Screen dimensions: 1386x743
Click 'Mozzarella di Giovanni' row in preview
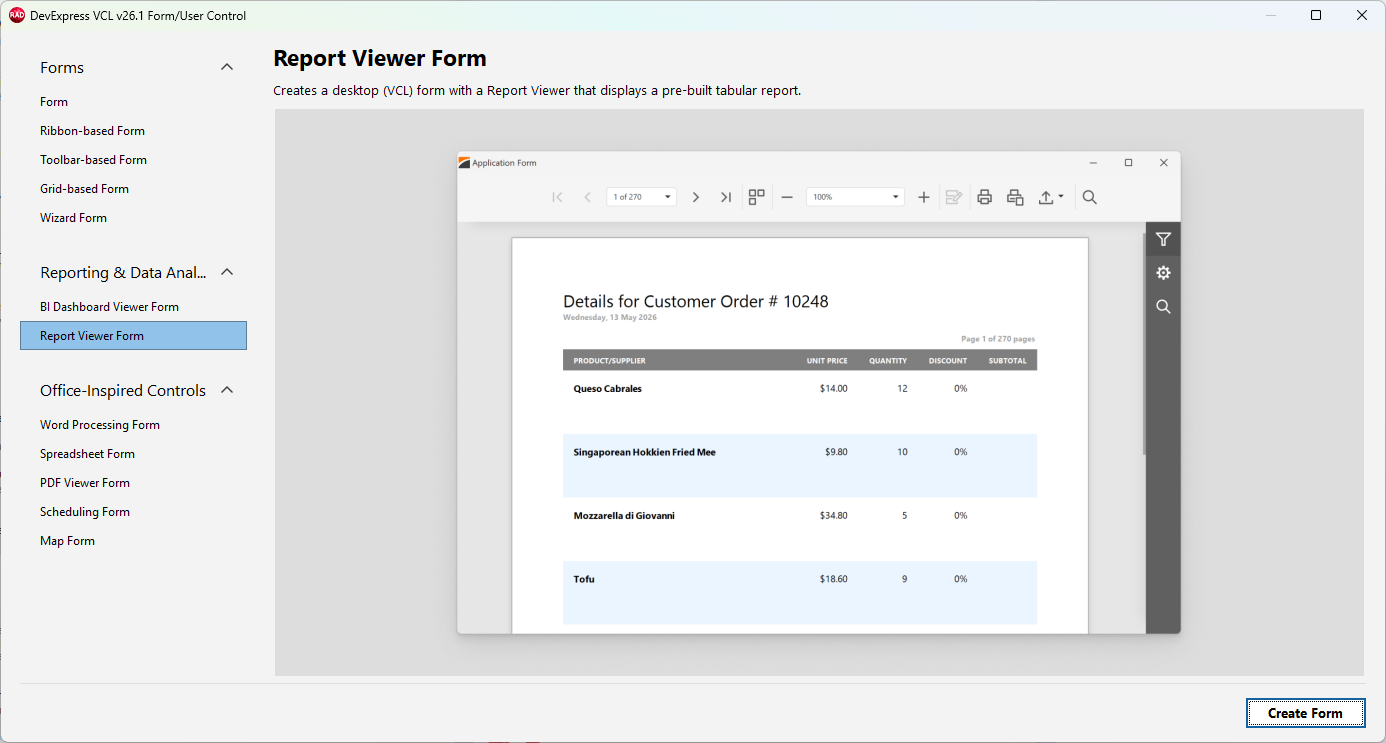pyautogui.click(x=800, y=529)
